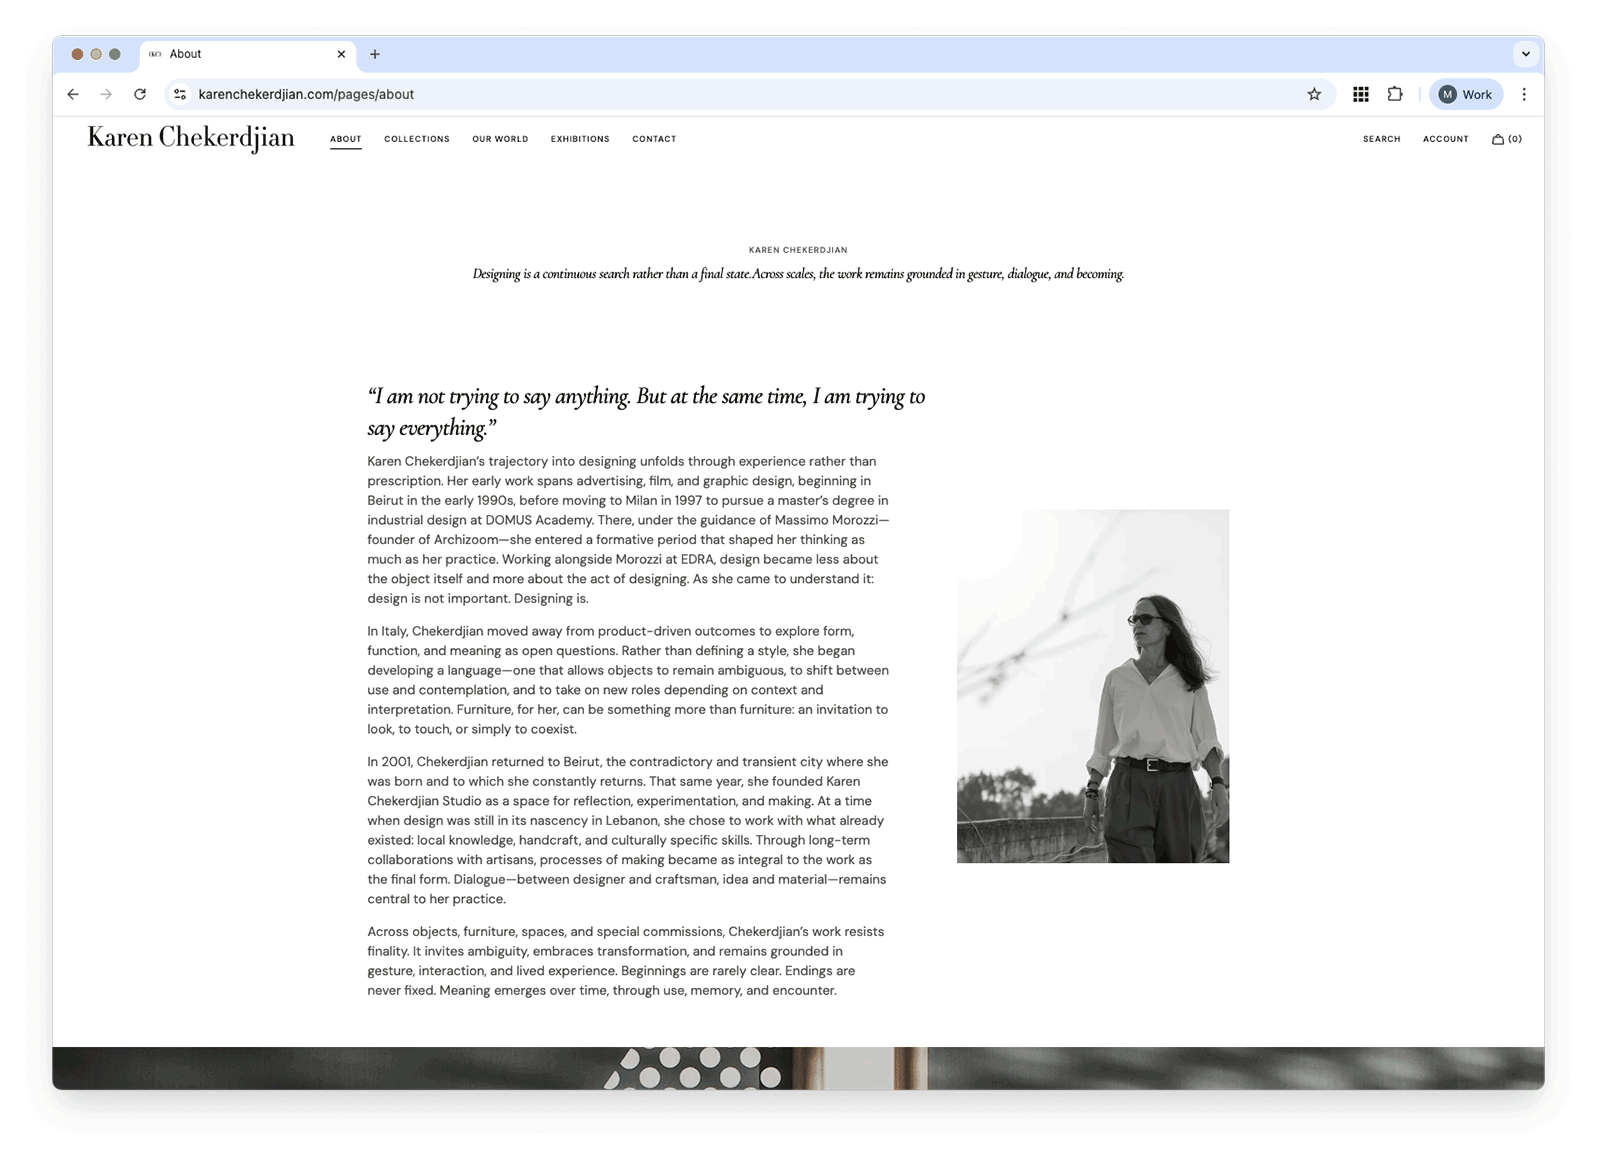
Task: Open the COLLECTIONS navigation item
Action: click(417, 139)
